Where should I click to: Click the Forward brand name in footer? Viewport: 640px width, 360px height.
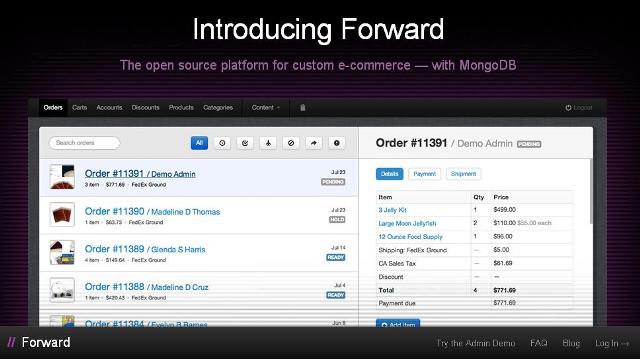pos(46,342)
